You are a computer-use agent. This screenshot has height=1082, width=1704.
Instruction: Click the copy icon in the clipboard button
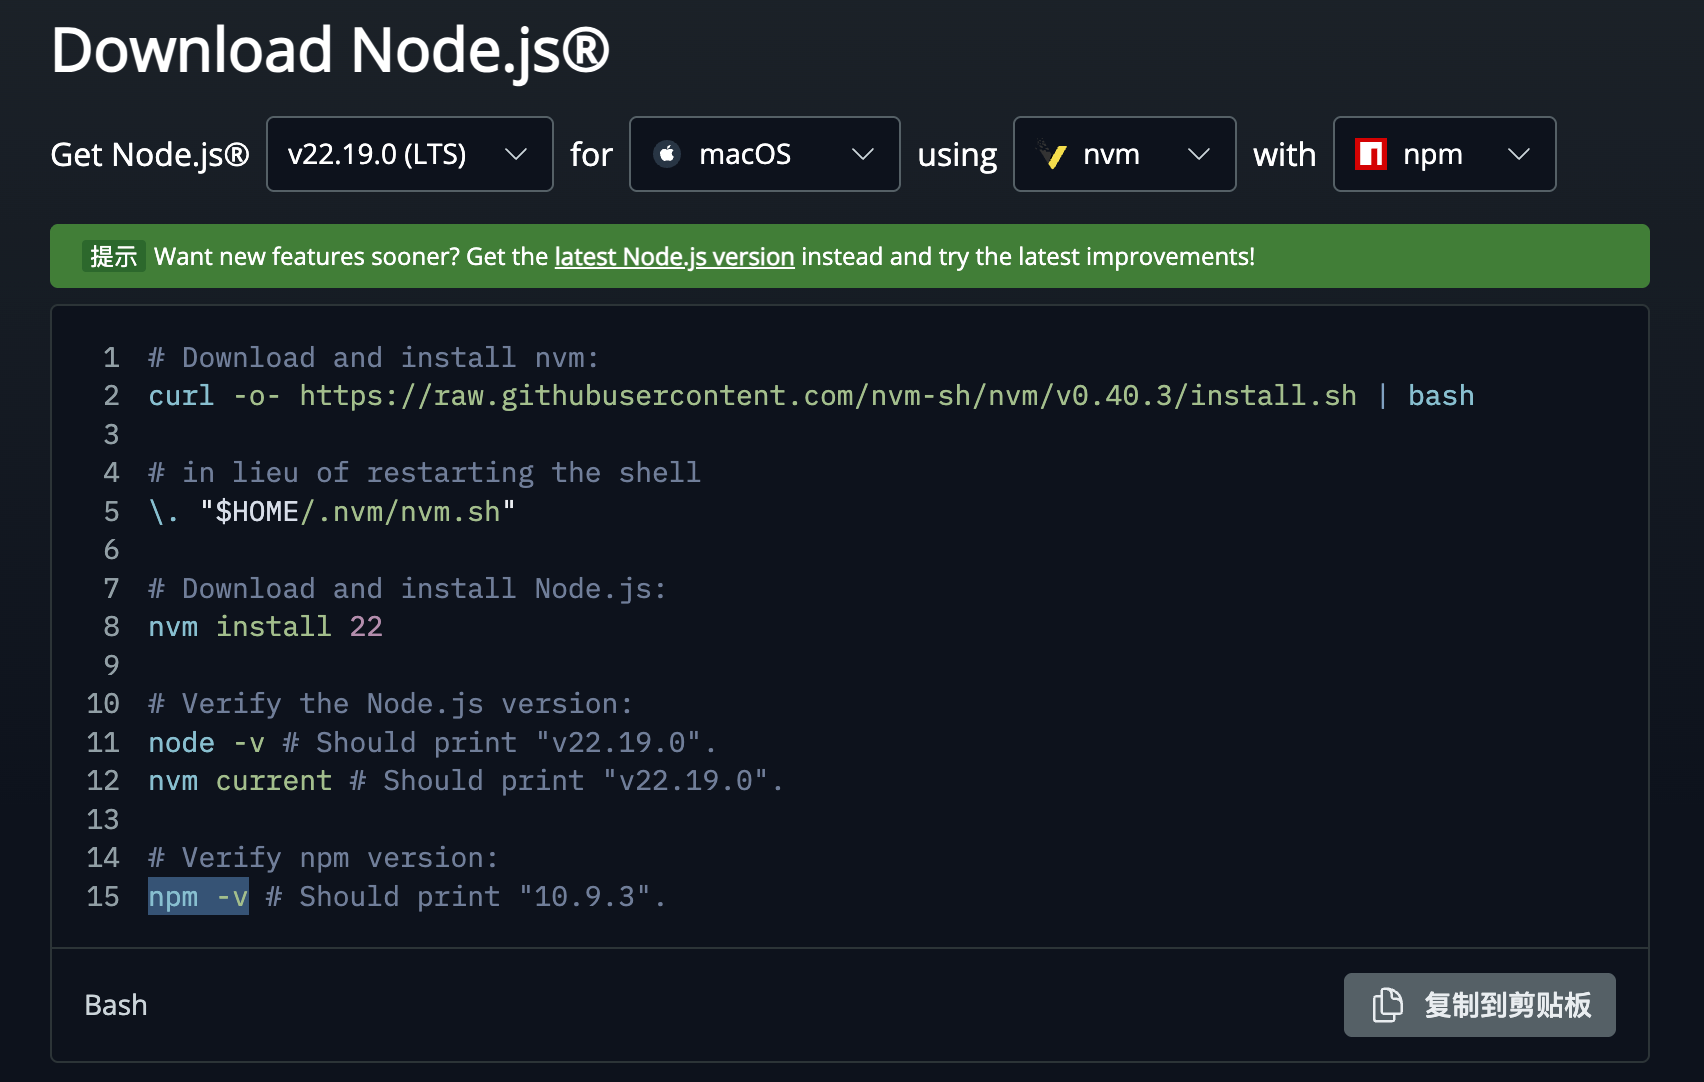point(1387,1005)
